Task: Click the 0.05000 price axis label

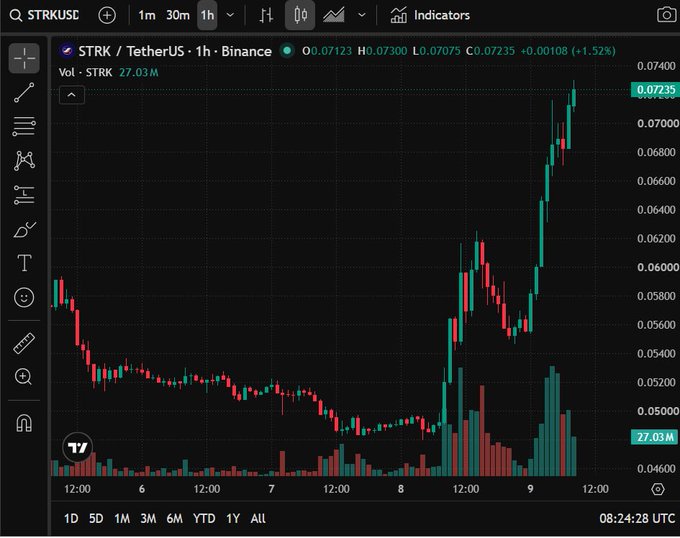Action: (x=658, y=411)
